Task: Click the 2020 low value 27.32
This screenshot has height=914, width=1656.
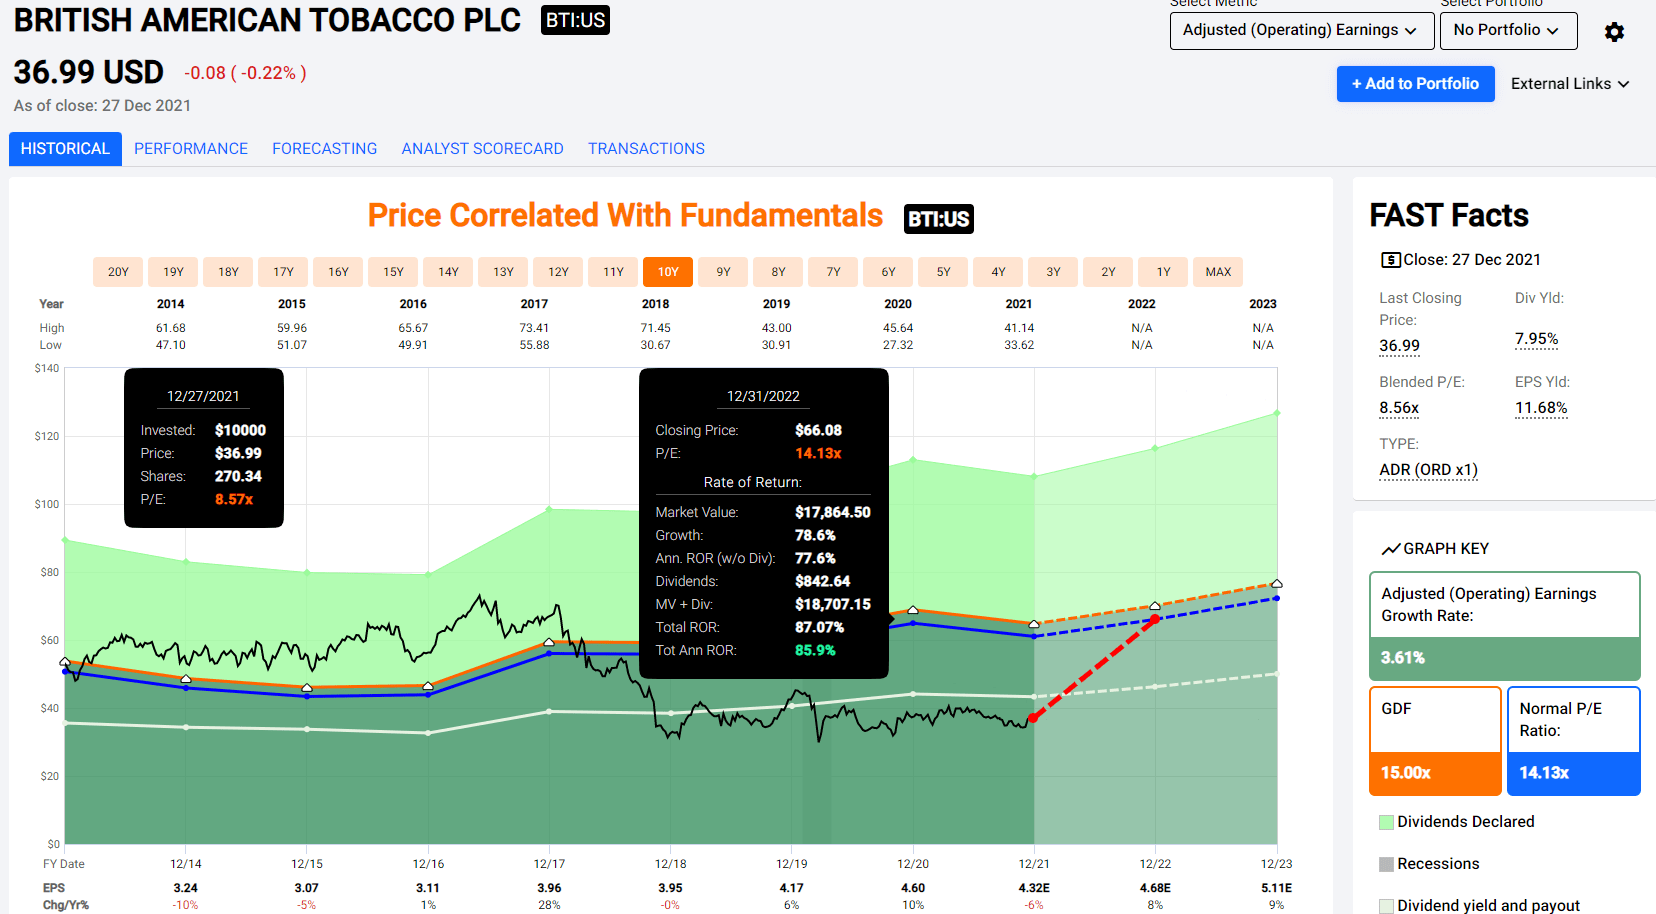Action: click(897, 345)
